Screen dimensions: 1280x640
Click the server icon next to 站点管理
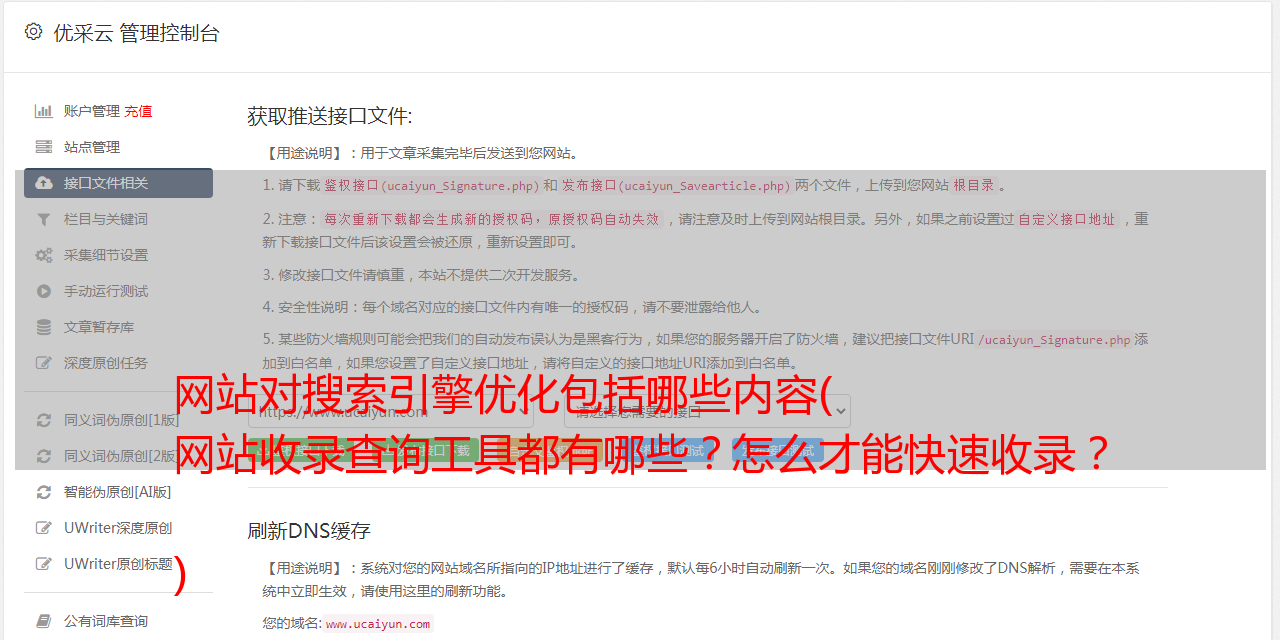click(44, 147)
